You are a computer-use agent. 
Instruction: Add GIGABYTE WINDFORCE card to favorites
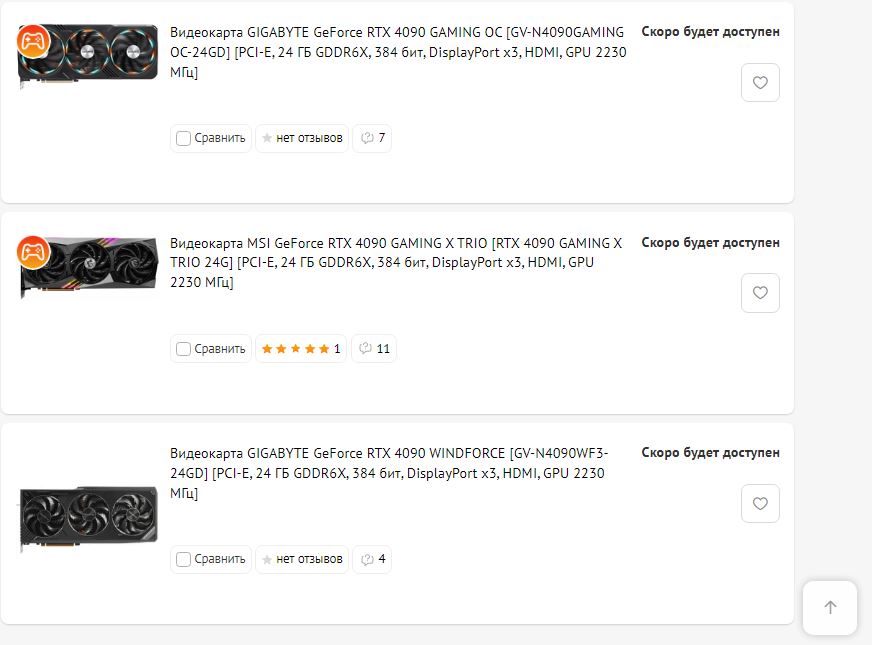(x=760, y=504)
